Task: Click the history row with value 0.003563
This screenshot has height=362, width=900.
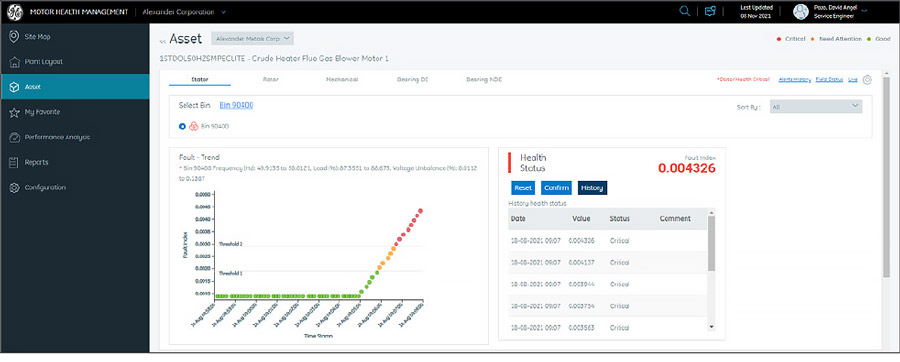Action: pos(608,327)
